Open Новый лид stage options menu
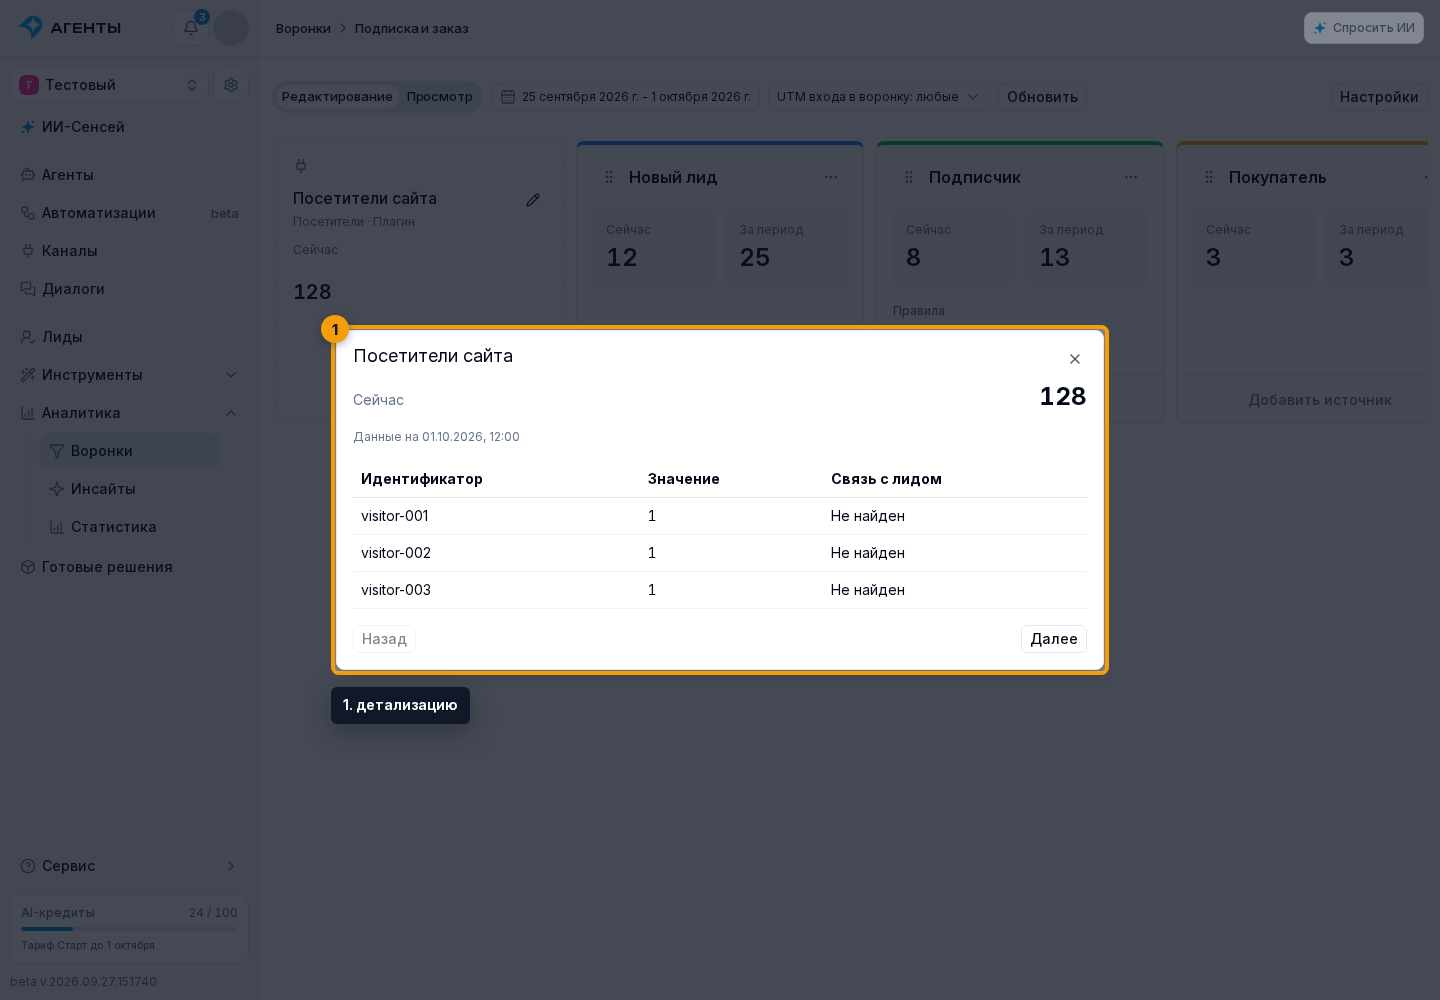Image resolution: width=1440 pixels, height=1000 pixels. click(x=831, y=177)
